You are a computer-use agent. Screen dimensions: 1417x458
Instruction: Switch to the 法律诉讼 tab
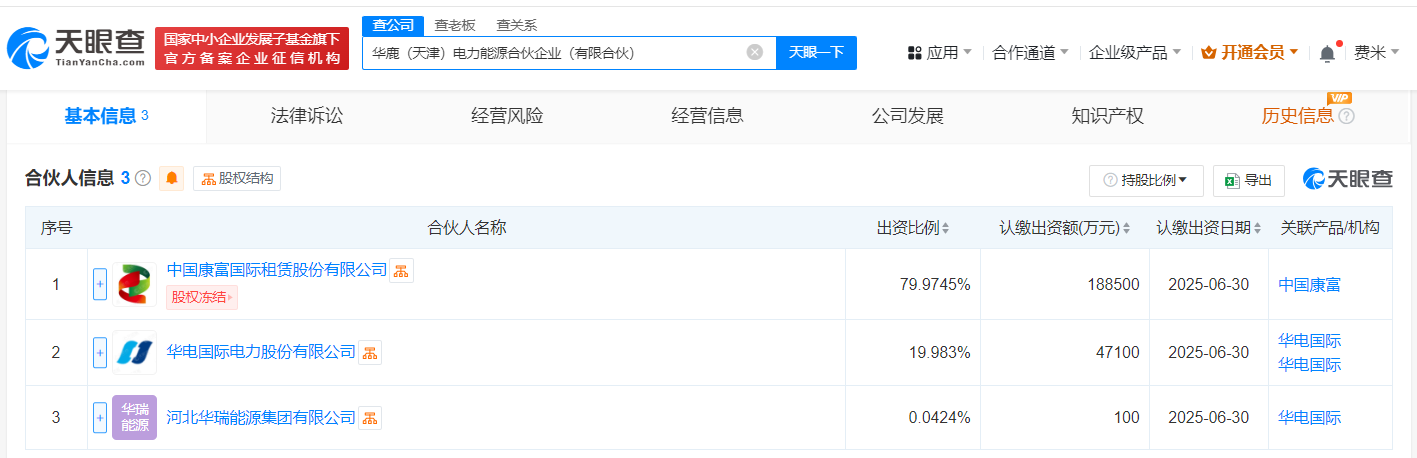coord(306,116)
